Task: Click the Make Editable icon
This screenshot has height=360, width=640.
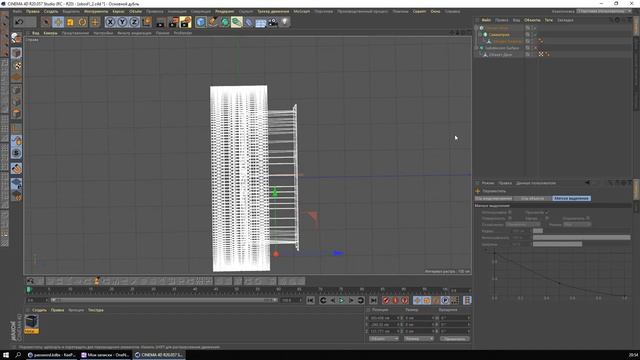Action: coord(16,38)
